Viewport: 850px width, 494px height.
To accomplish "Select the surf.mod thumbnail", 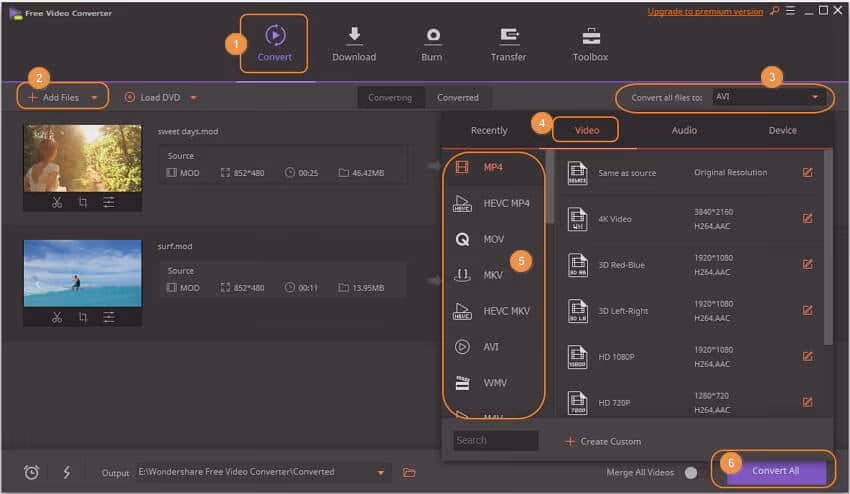I will click(82, 273).
